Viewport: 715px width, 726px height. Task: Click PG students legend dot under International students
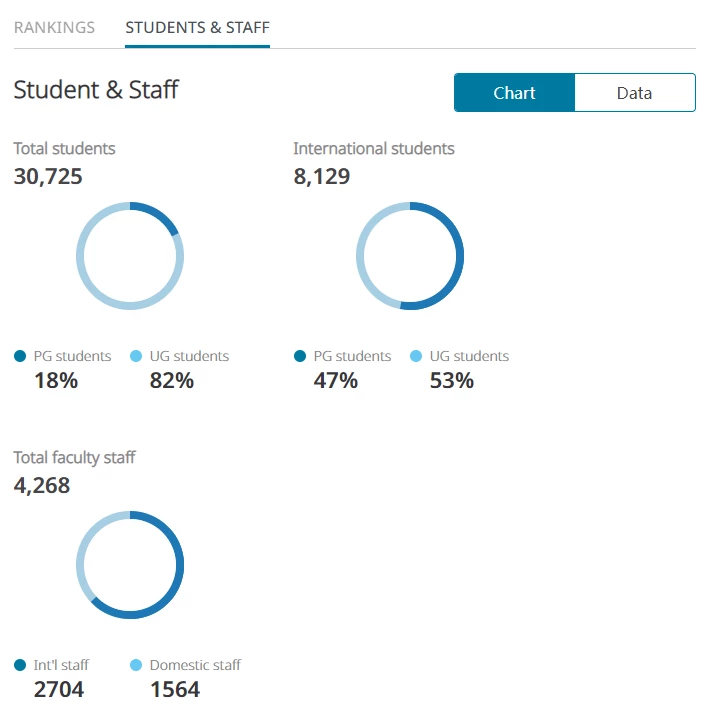pos(300,356)
